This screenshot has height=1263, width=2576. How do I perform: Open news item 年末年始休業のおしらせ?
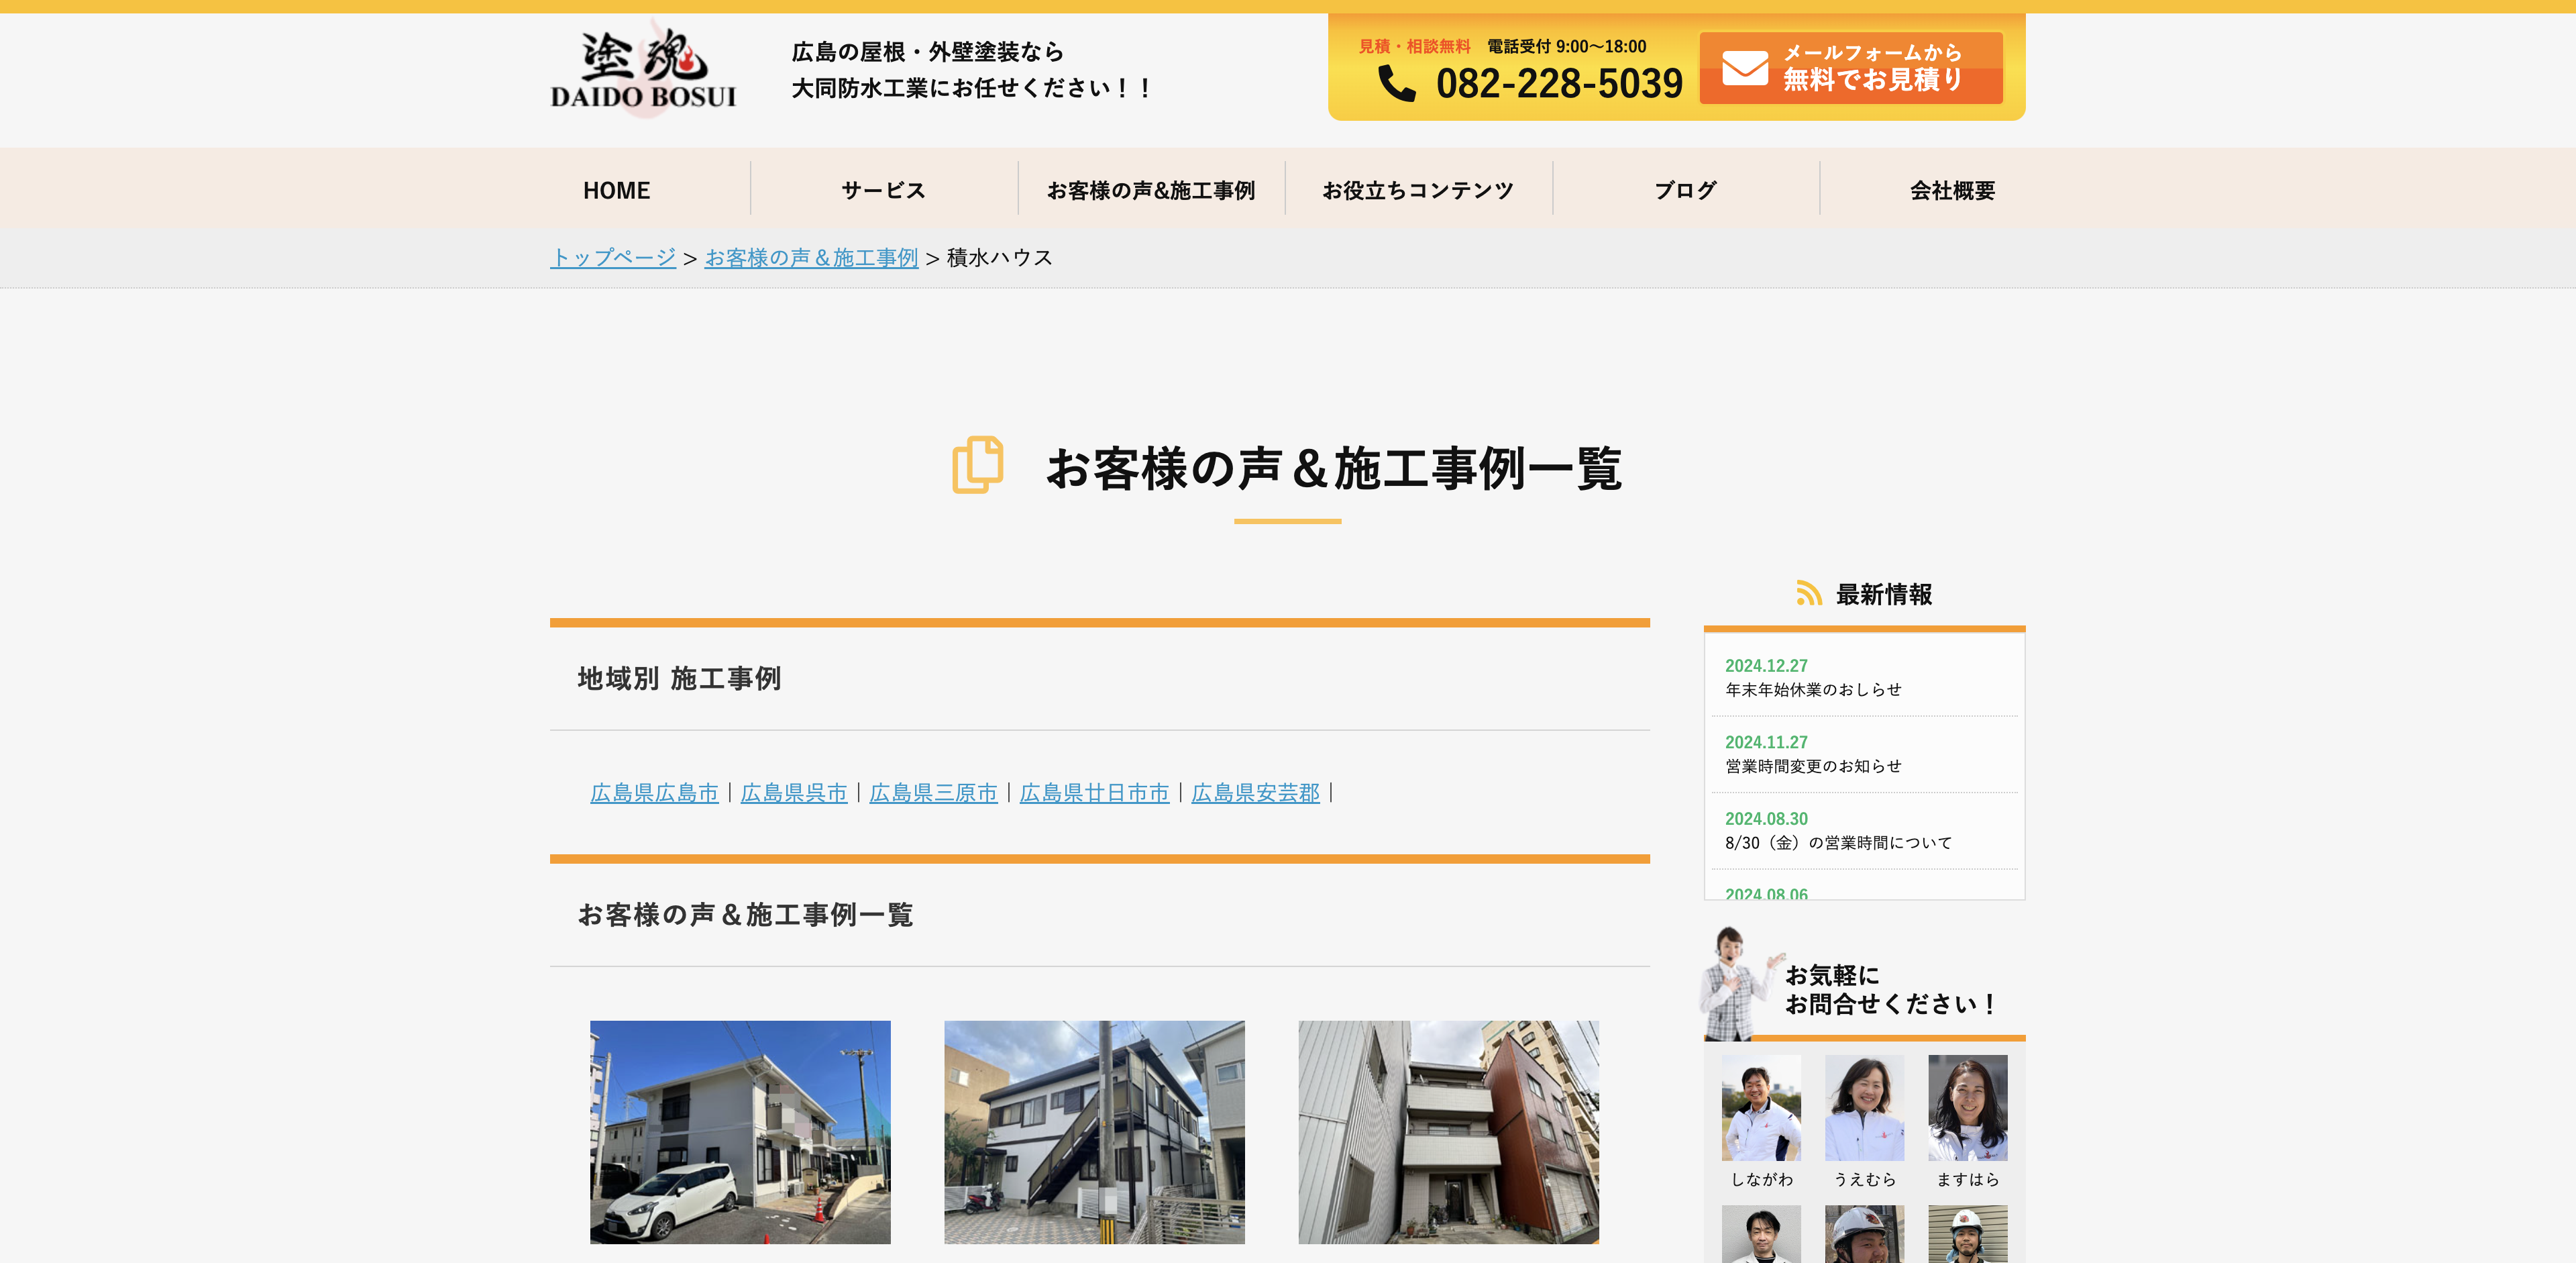[1813, 690]
